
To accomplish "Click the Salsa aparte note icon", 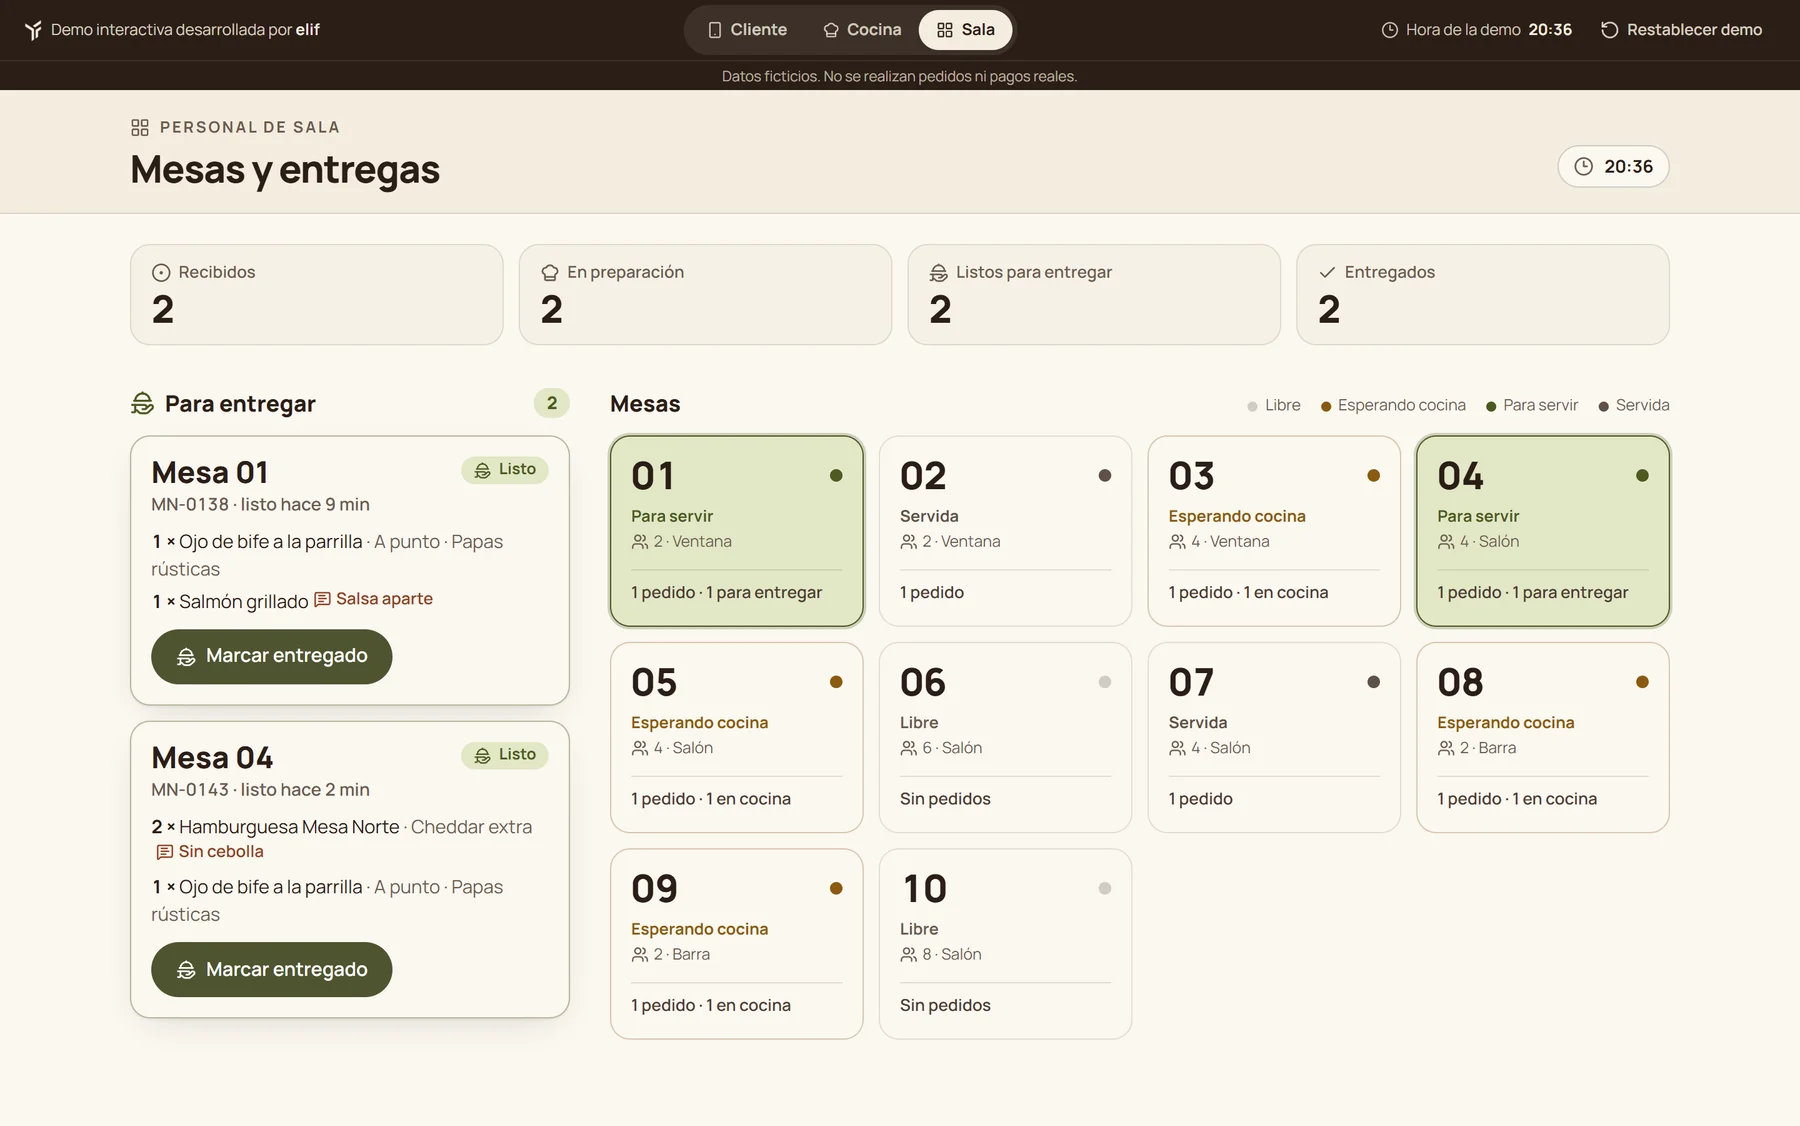I will click(x=322, y=599).
